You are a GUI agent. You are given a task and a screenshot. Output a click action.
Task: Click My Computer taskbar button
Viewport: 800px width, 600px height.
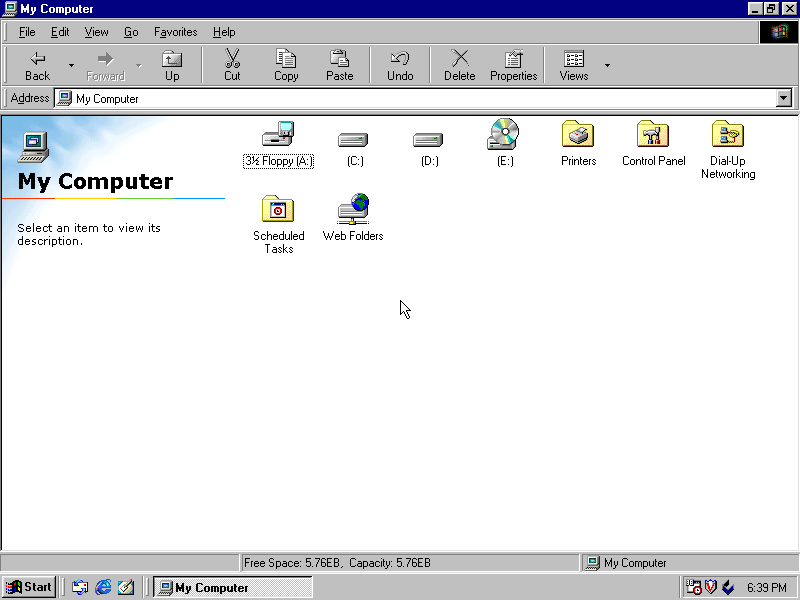(233, 587)
